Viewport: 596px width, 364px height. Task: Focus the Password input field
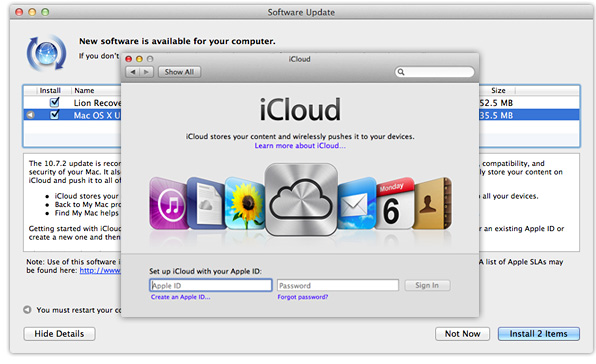pos(338,285)
